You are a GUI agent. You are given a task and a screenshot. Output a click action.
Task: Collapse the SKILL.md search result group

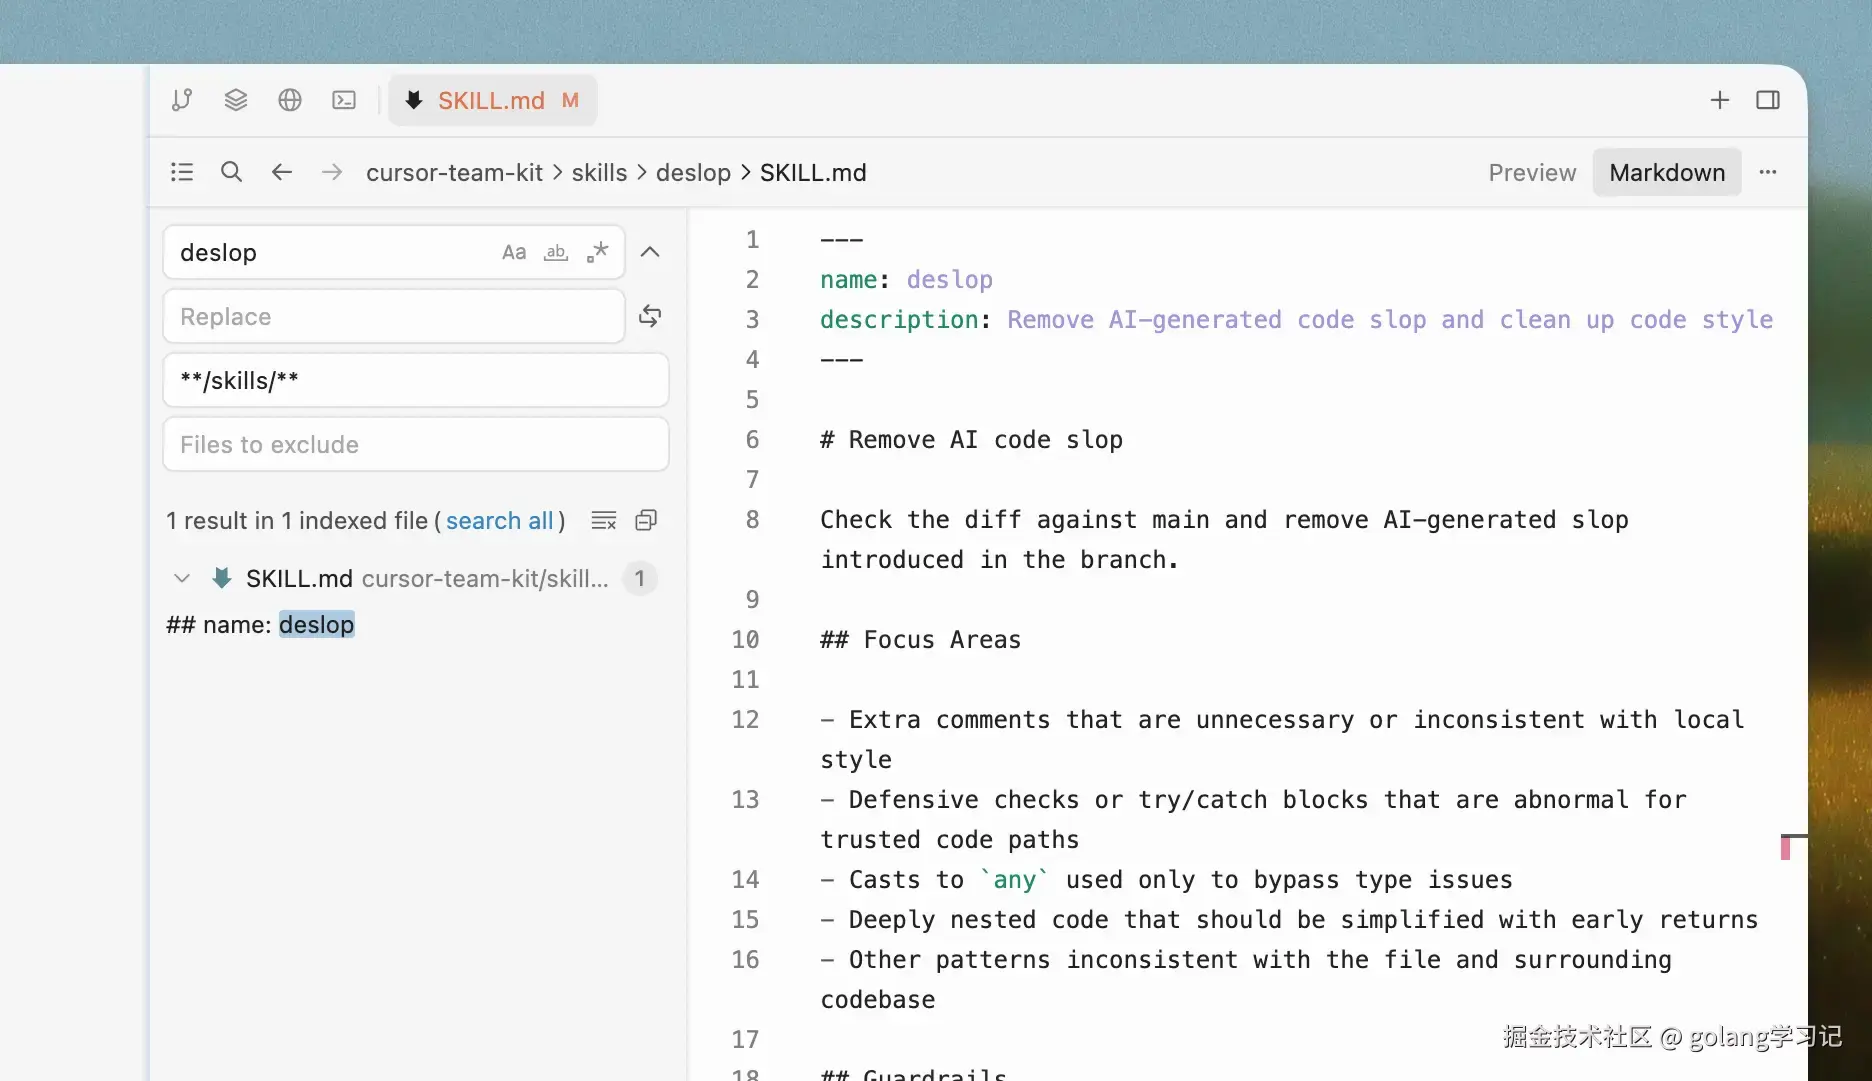point(182,578)
